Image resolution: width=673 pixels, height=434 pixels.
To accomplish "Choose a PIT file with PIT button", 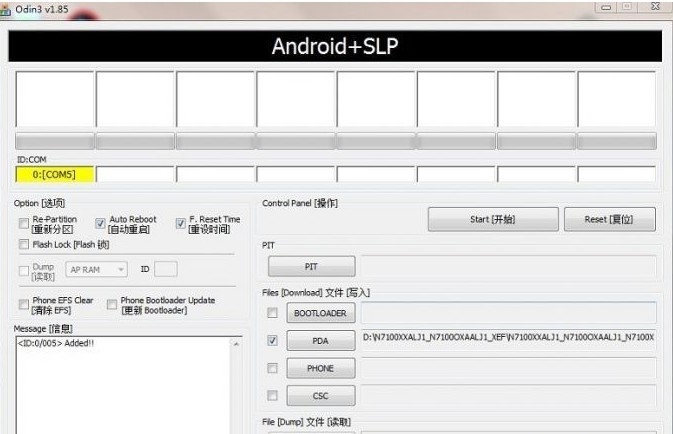I will pos(312,267).
